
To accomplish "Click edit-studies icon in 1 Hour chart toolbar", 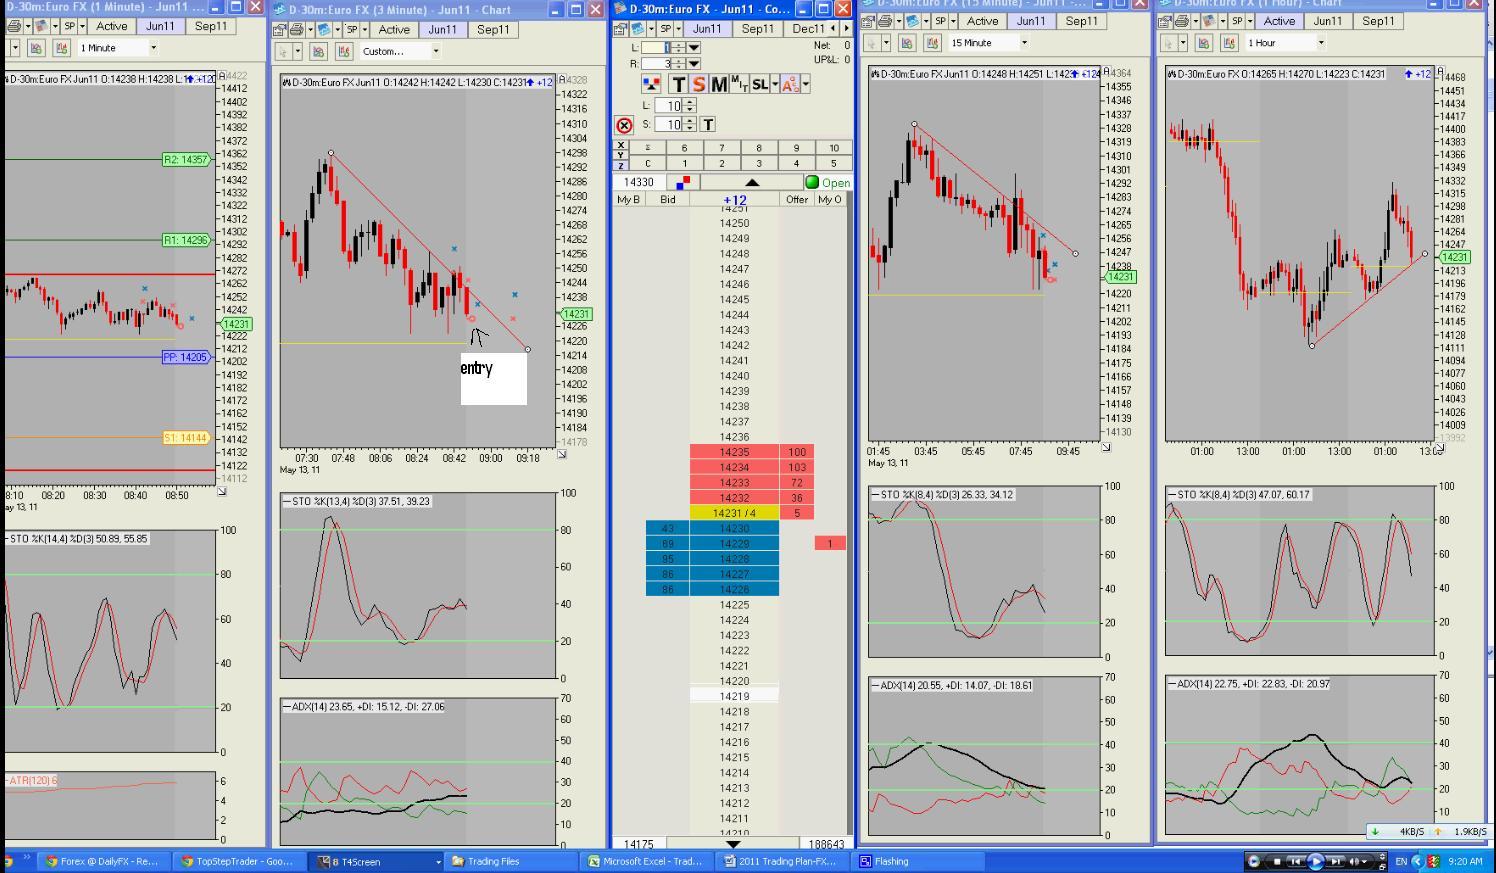I will [1228, 43].
